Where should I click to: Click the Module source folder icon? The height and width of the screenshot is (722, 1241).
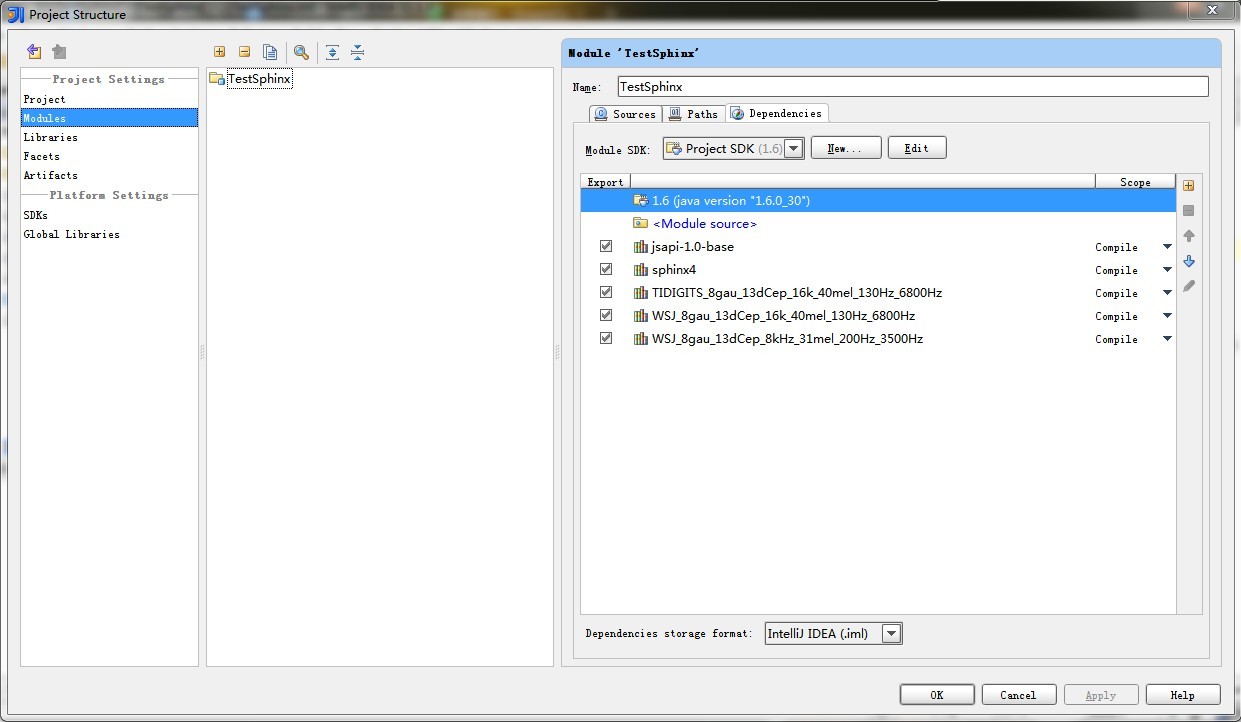(x=640, y=223)
